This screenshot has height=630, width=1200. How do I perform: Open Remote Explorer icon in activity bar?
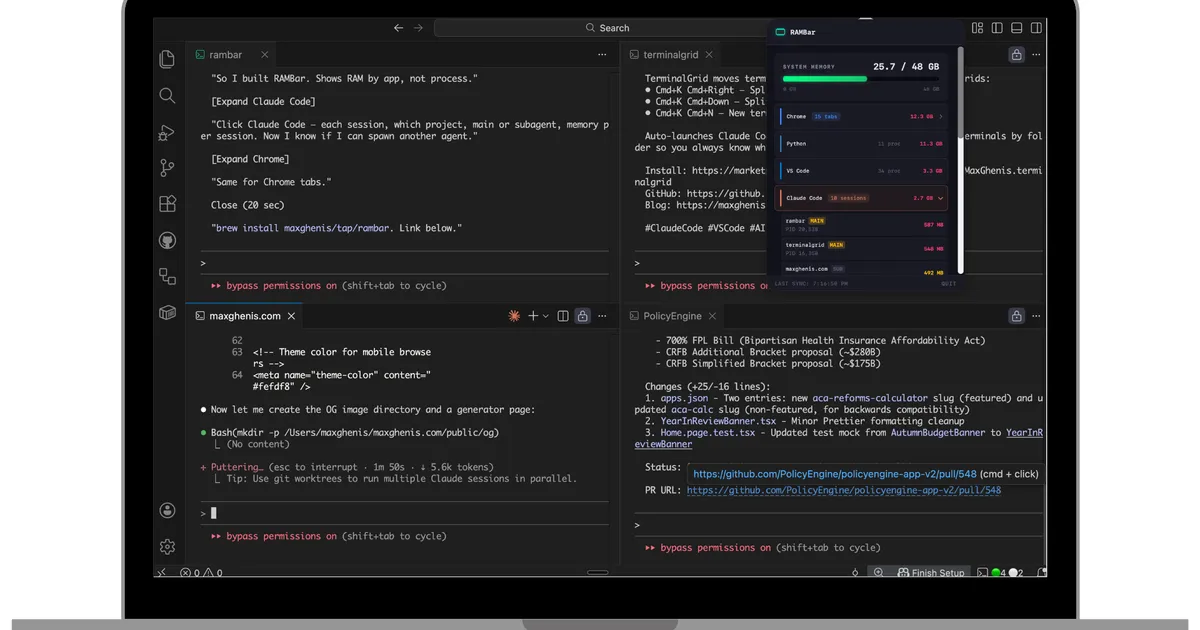(x=167, y=276)
